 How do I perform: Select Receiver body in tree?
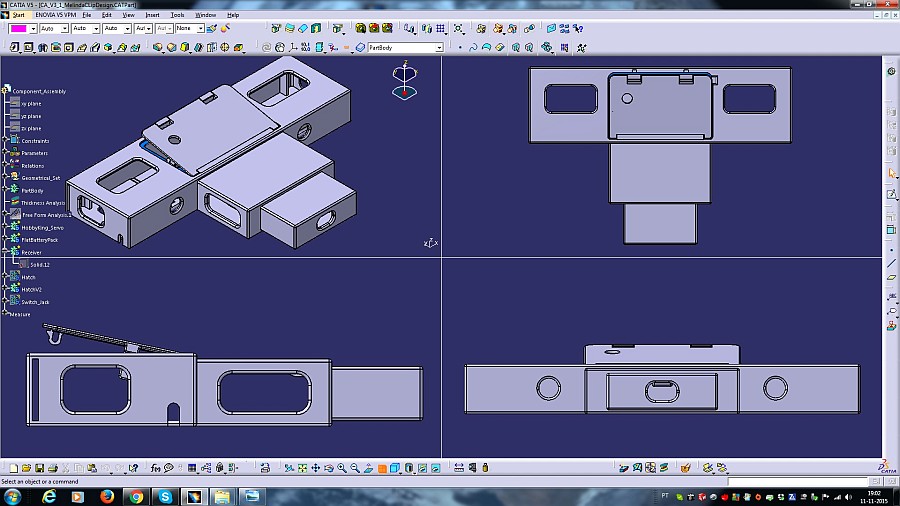(32, 252)
